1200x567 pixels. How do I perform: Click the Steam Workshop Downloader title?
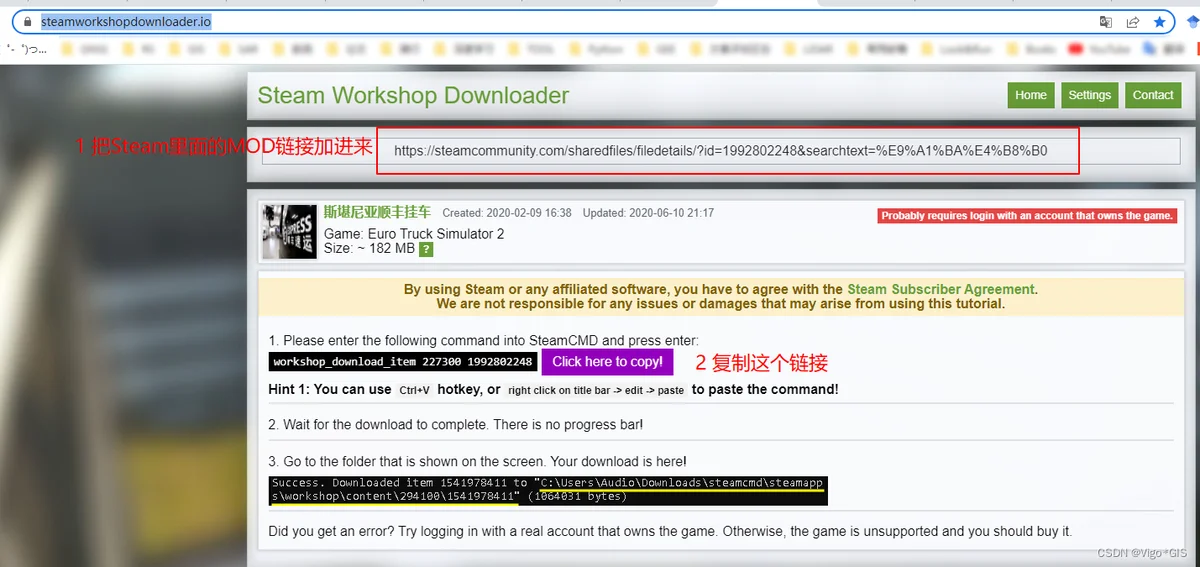click(413, 95)
